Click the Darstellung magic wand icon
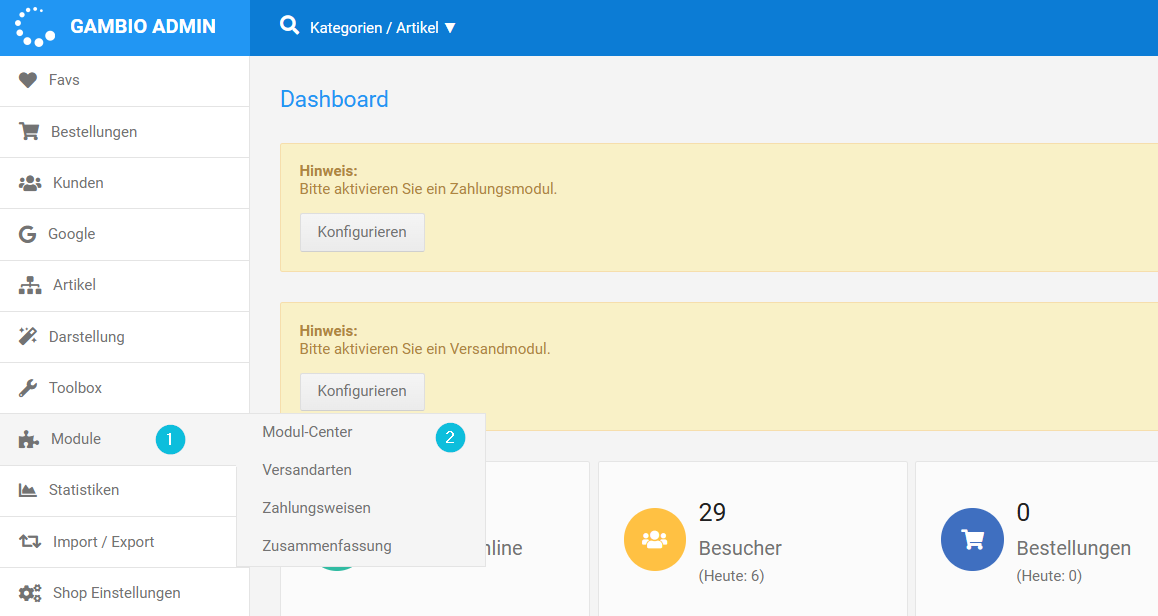 [x=28, y=336]
